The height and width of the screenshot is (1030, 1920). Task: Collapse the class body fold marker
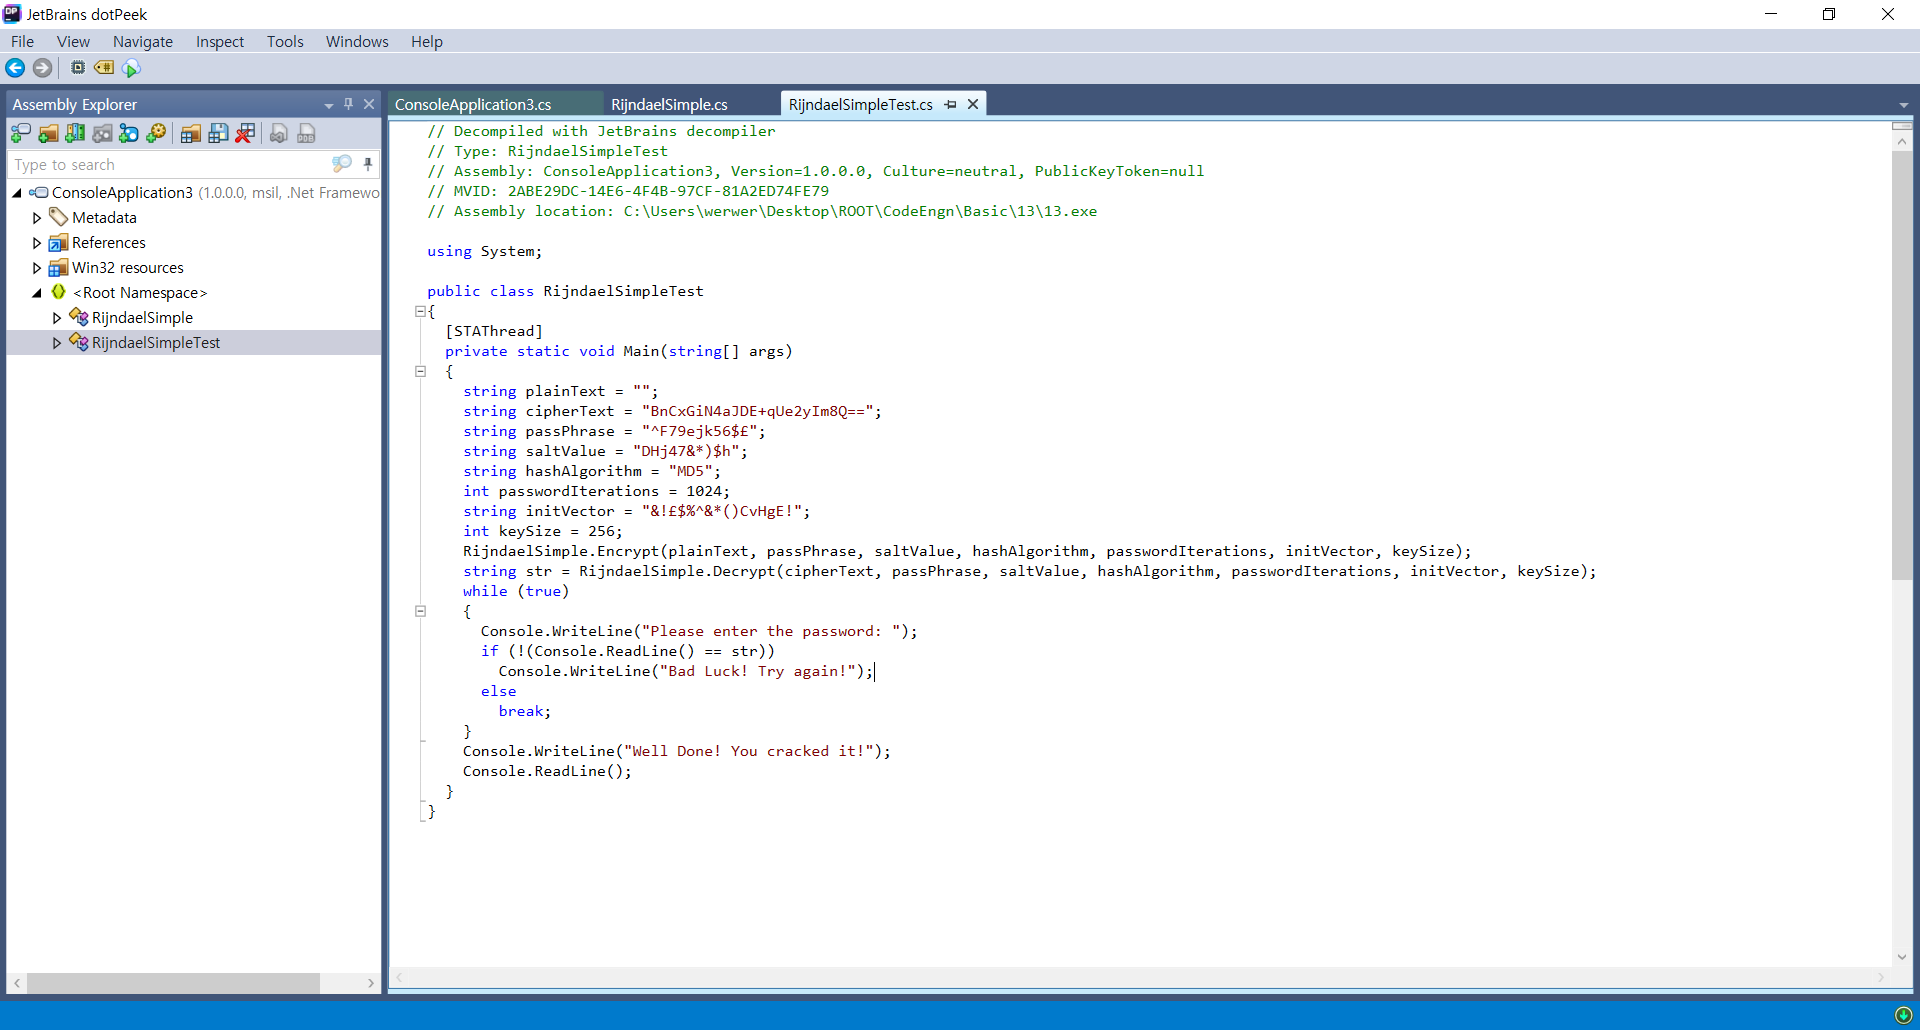421,311
